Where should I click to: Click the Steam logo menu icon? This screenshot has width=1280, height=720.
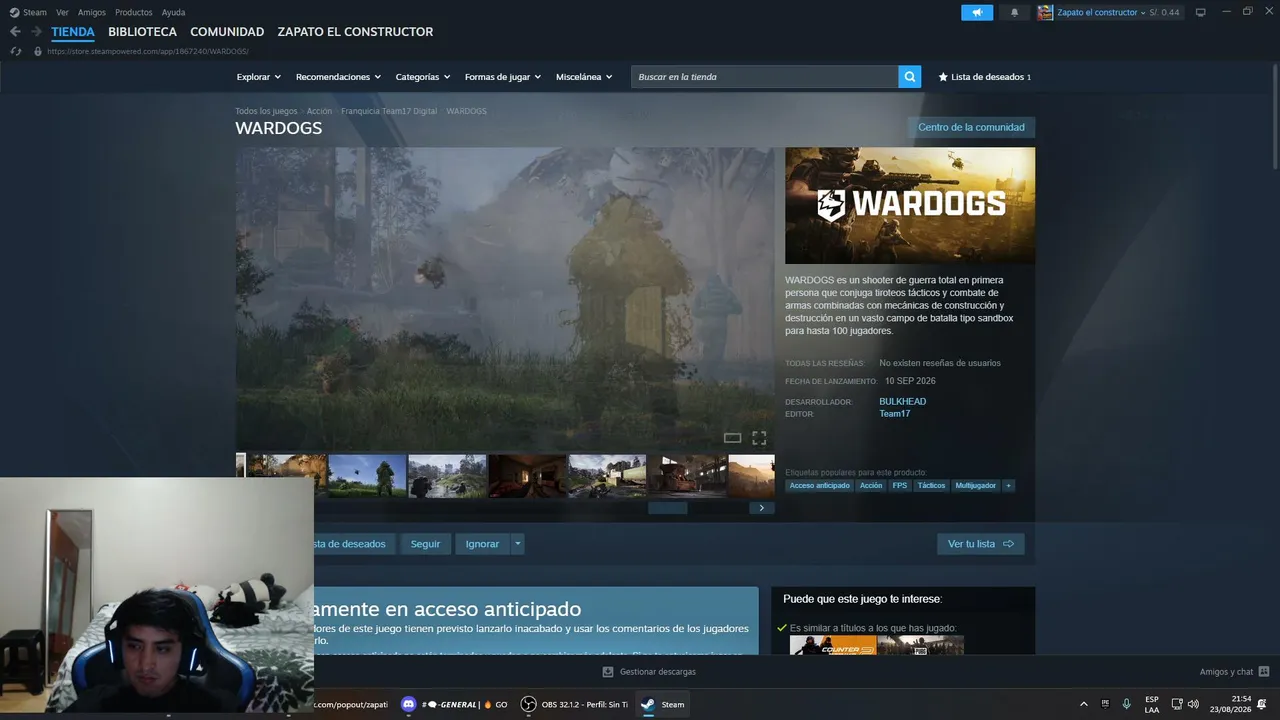coord(14,12)
